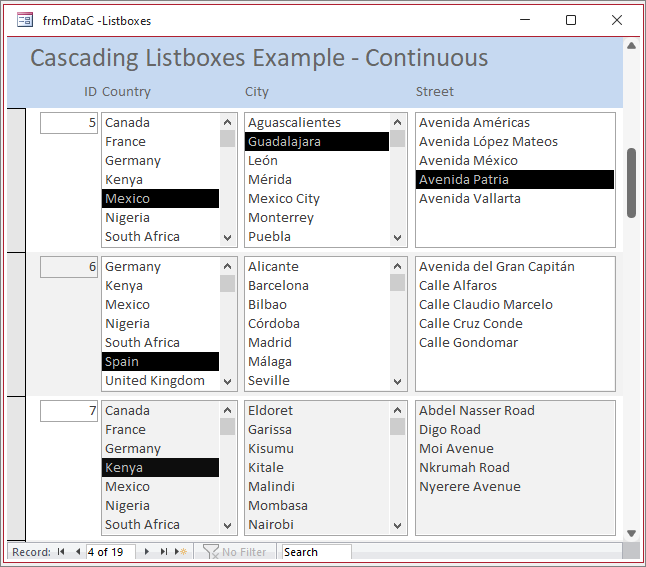This screenshot has height=567, width=646.
Task: Select Spain in record 6 Country list
Action: 160,361
